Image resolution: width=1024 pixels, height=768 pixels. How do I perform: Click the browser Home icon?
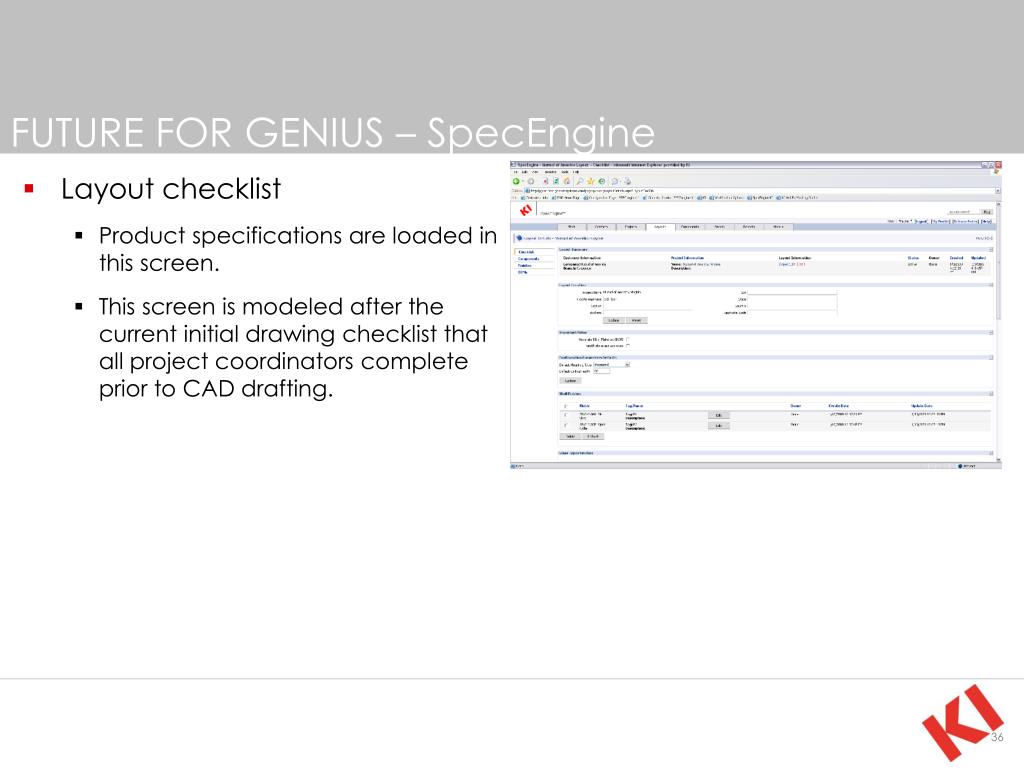tap(567, 181)
